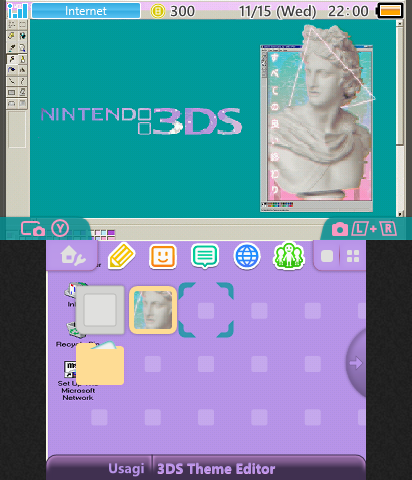Open Notifications speech bubble icon
This screenshot has height=480, width=412.
coord(205,256)
